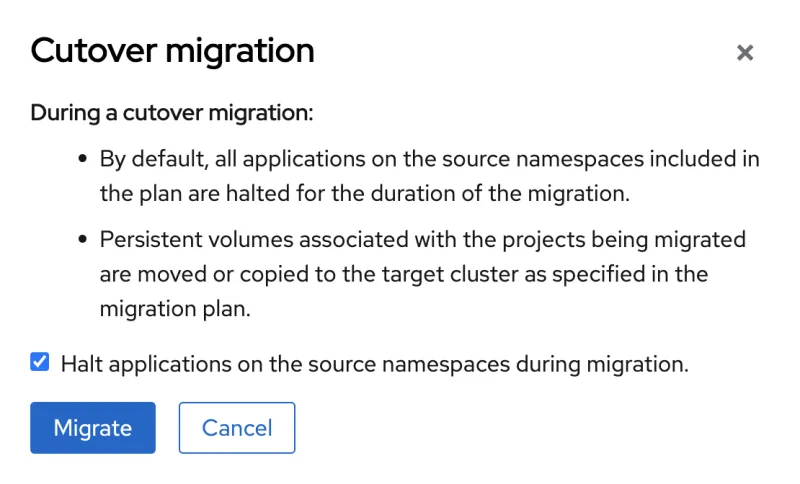Uncheck the Halt applications checkbox

(40, 362)
